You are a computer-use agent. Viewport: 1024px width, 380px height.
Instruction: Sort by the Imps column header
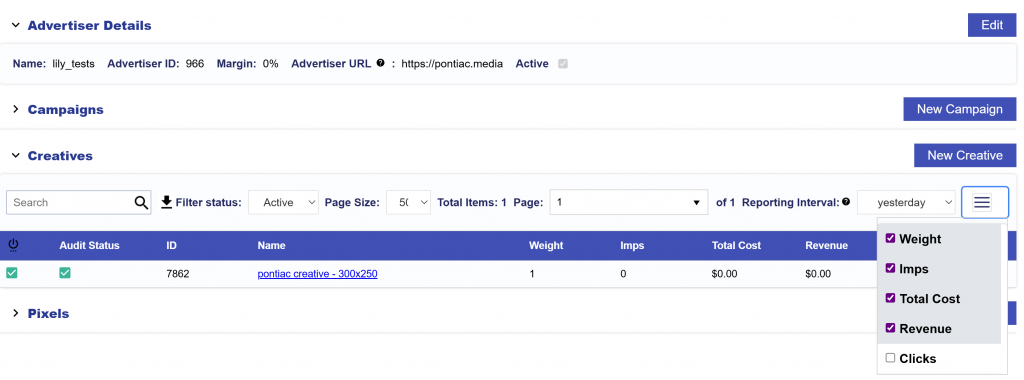click(632, 246)
